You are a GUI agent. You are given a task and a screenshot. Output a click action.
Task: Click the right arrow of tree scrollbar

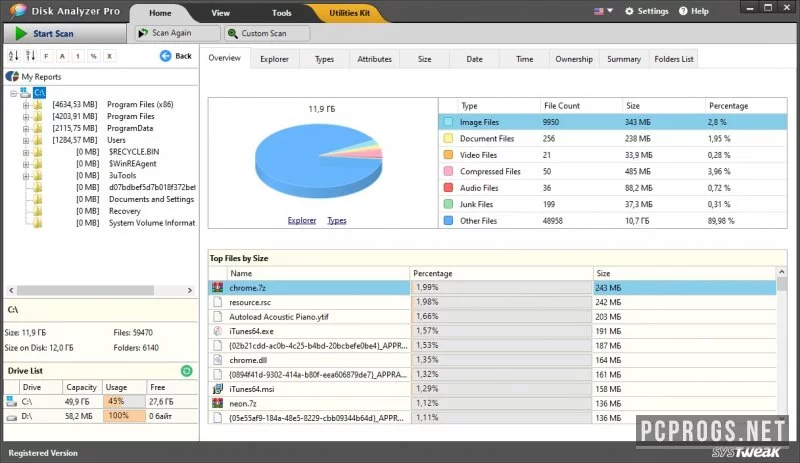coord(190,290)
